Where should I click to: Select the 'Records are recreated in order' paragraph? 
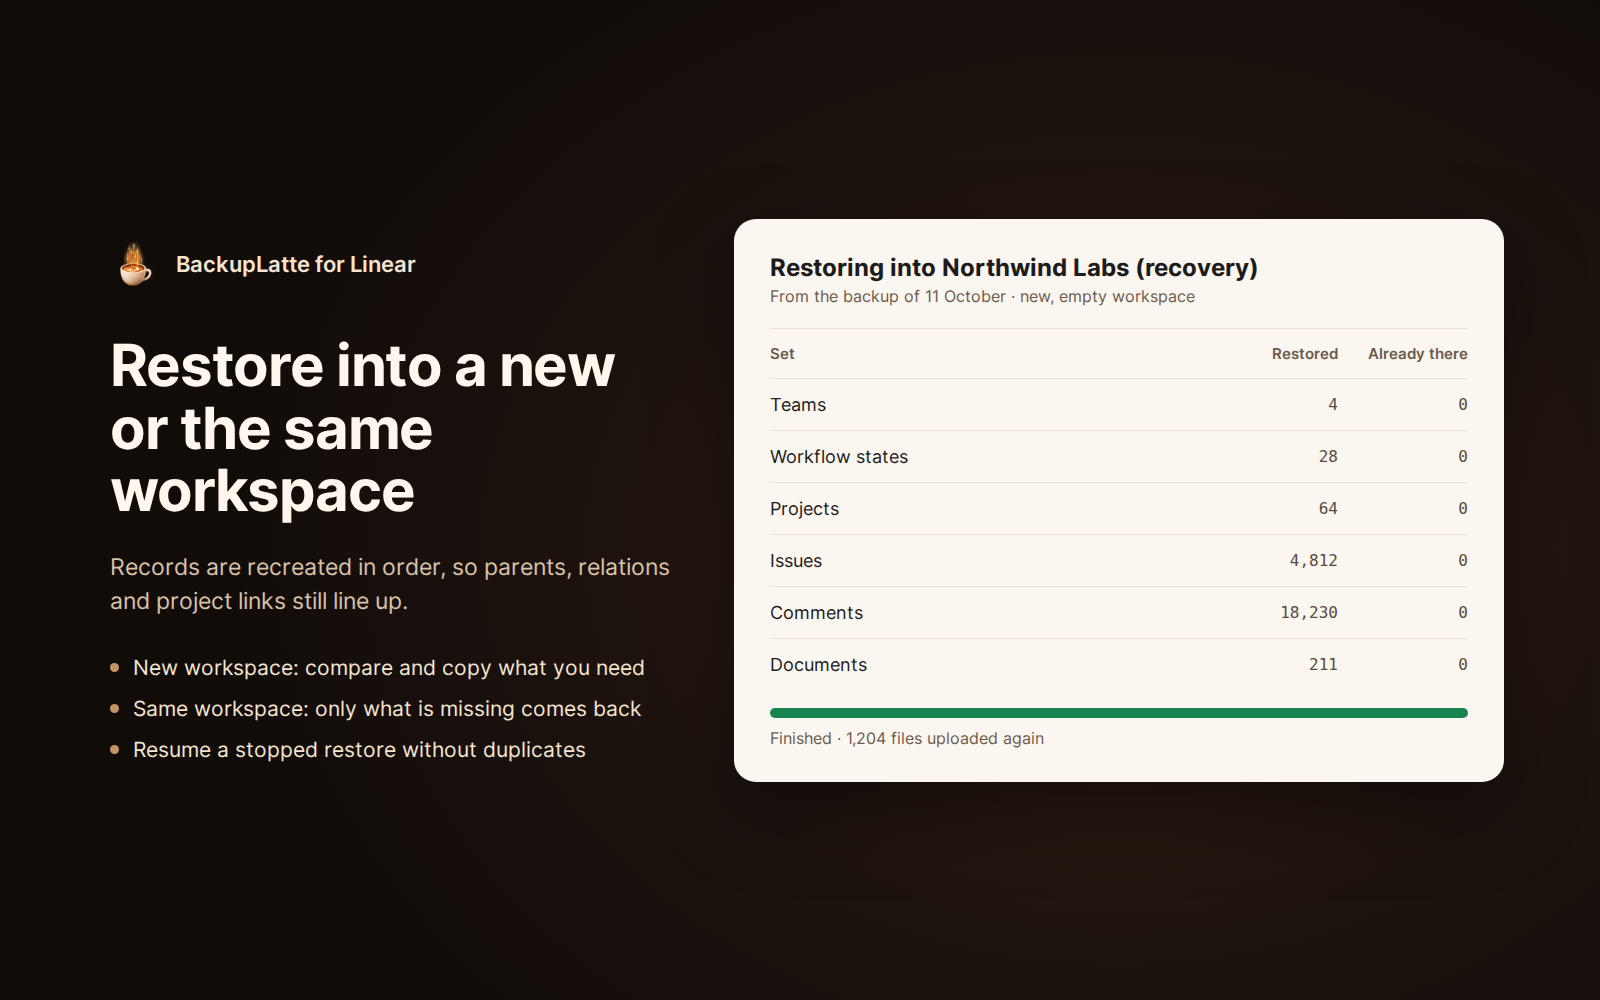tap(390, 584)
